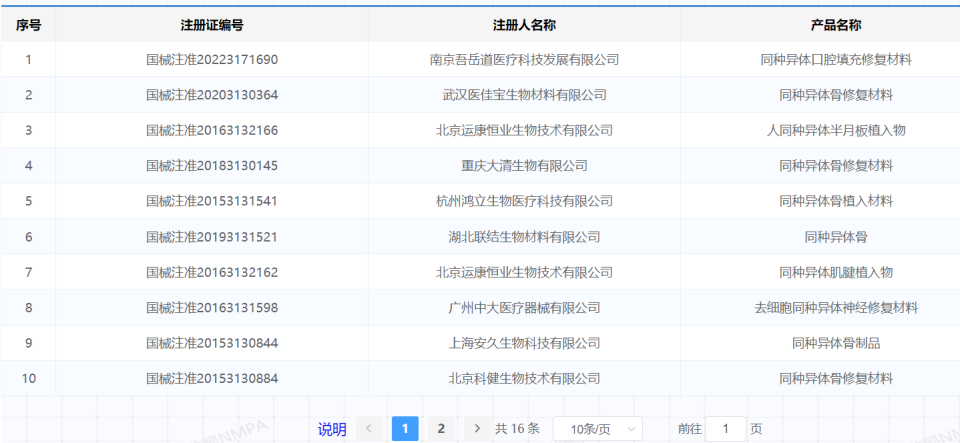Screen dimensions: 960x443
Task: Click the 序号 column header
Action: pyautogui.click(x=29, y=25)
